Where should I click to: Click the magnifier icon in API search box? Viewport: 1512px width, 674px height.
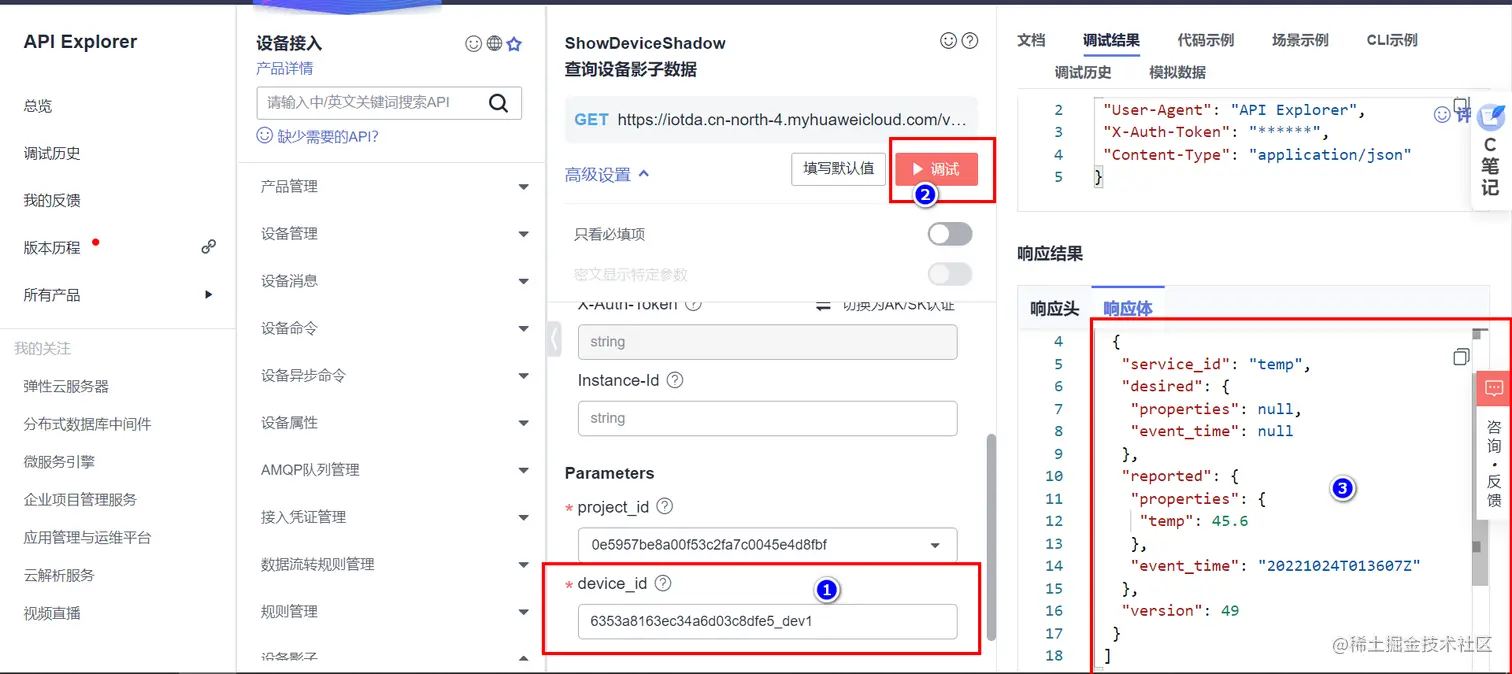(498, 102)
